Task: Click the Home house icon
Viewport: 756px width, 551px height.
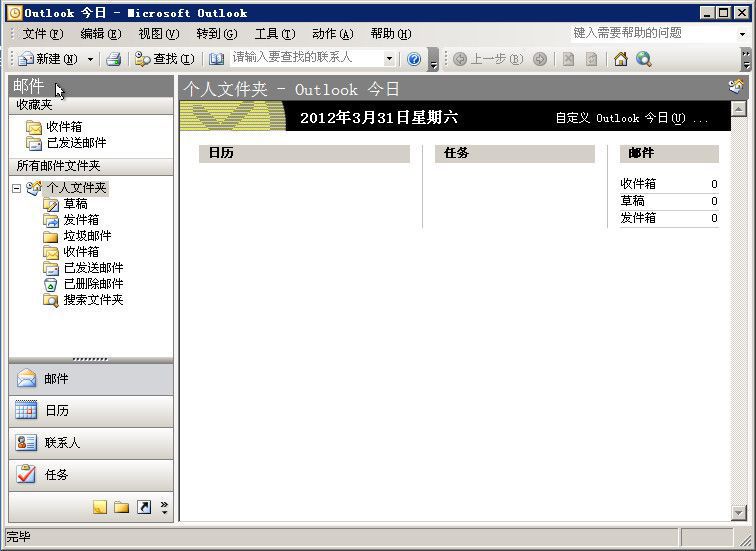Action: 621,59
